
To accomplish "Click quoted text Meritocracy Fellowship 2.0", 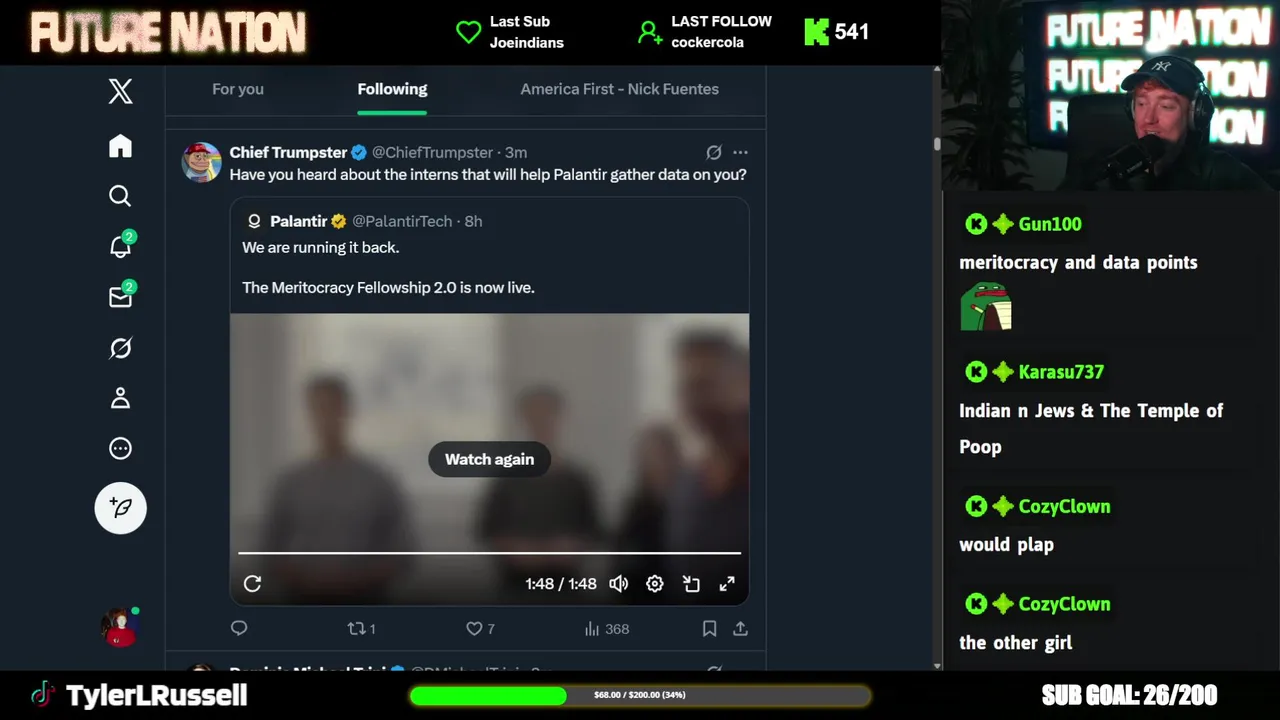I will point(388,287).
